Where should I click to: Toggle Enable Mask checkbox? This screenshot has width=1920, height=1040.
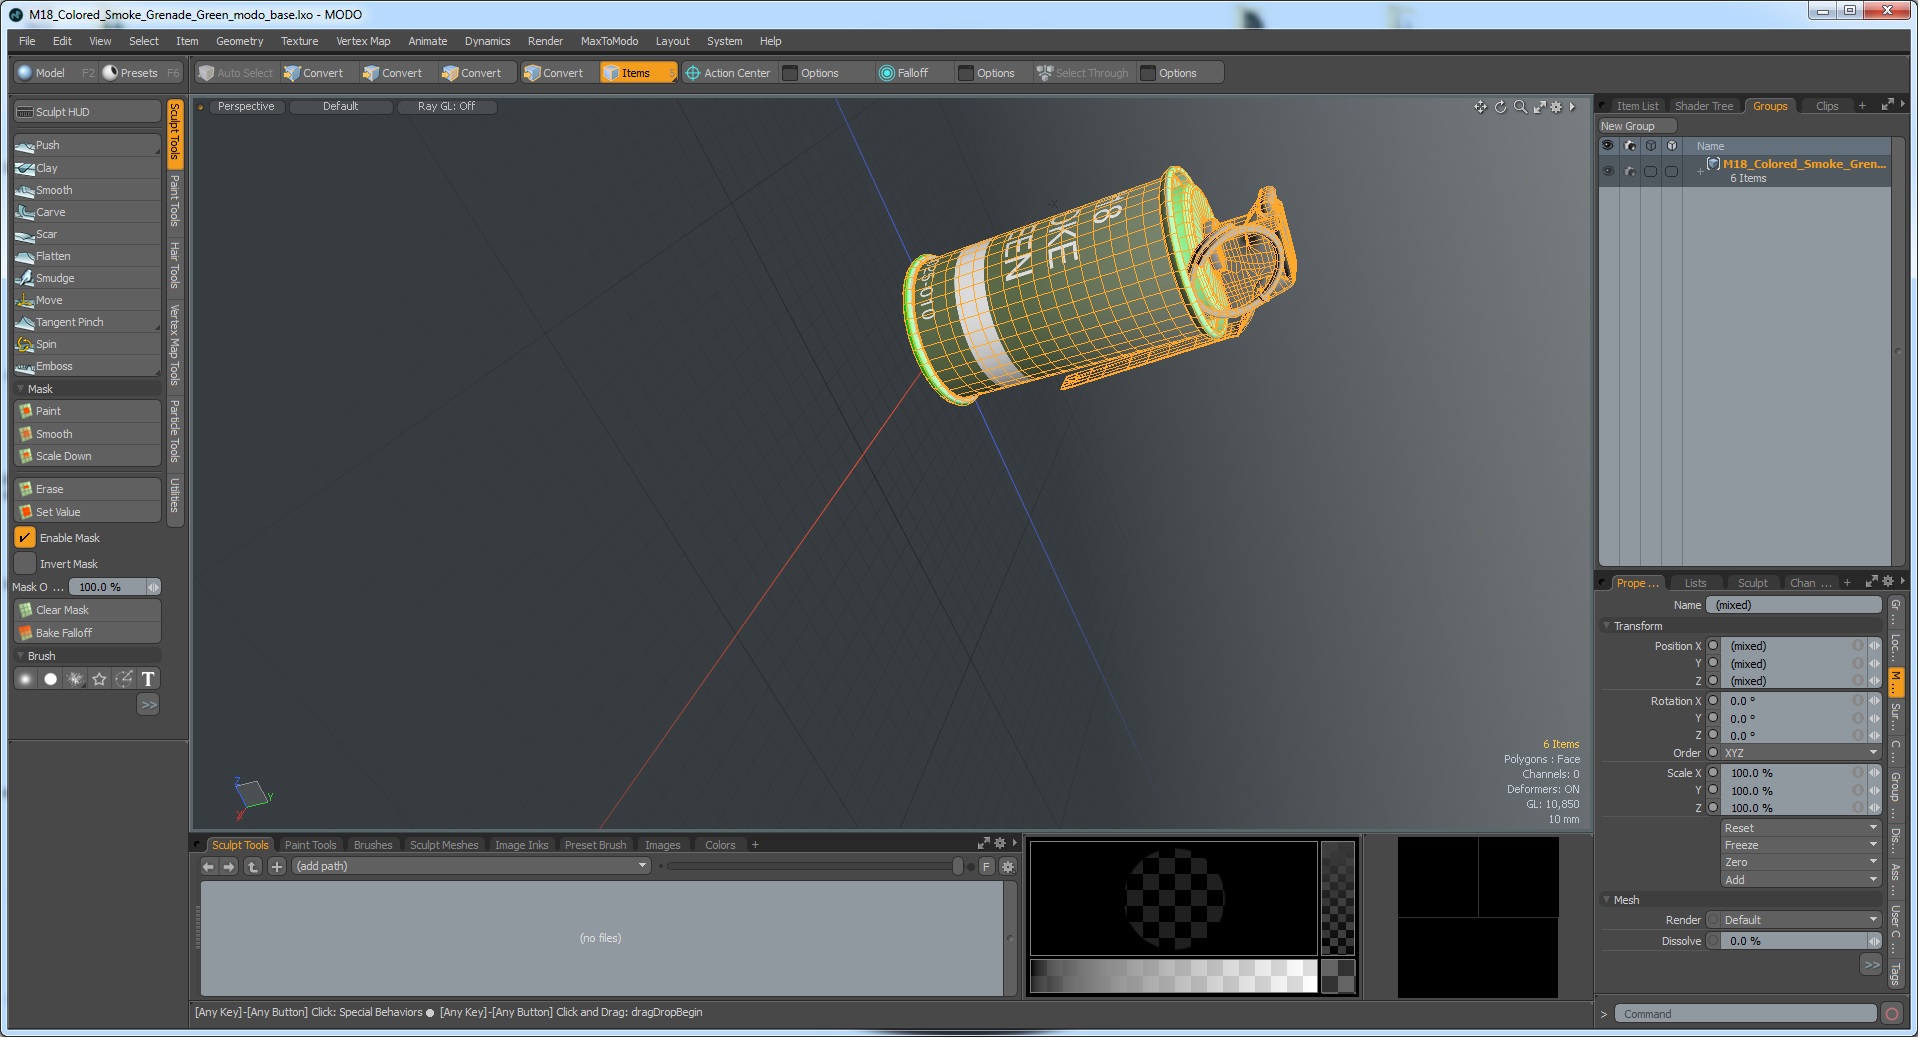click(x=25, y=538)
